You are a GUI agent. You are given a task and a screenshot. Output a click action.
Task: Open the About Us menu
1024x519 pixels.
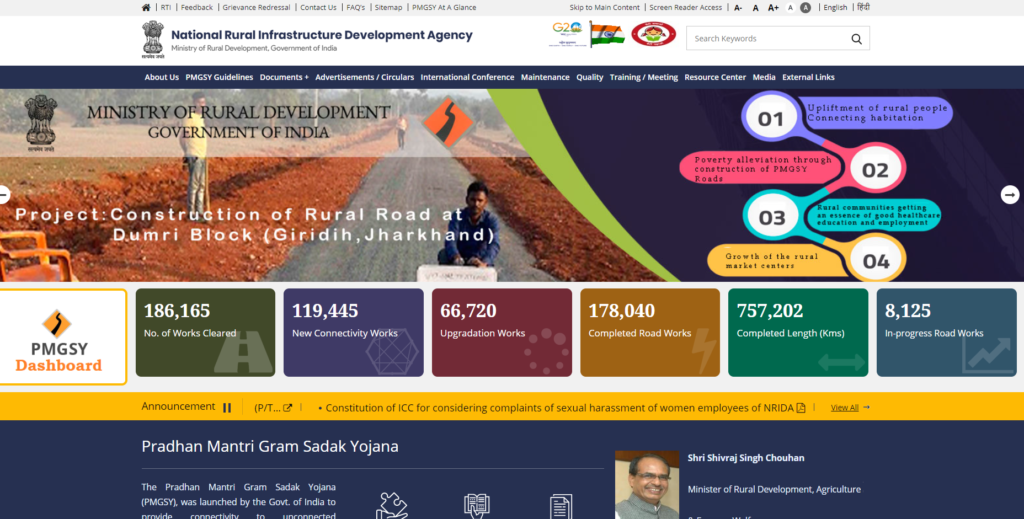(161, 77)
